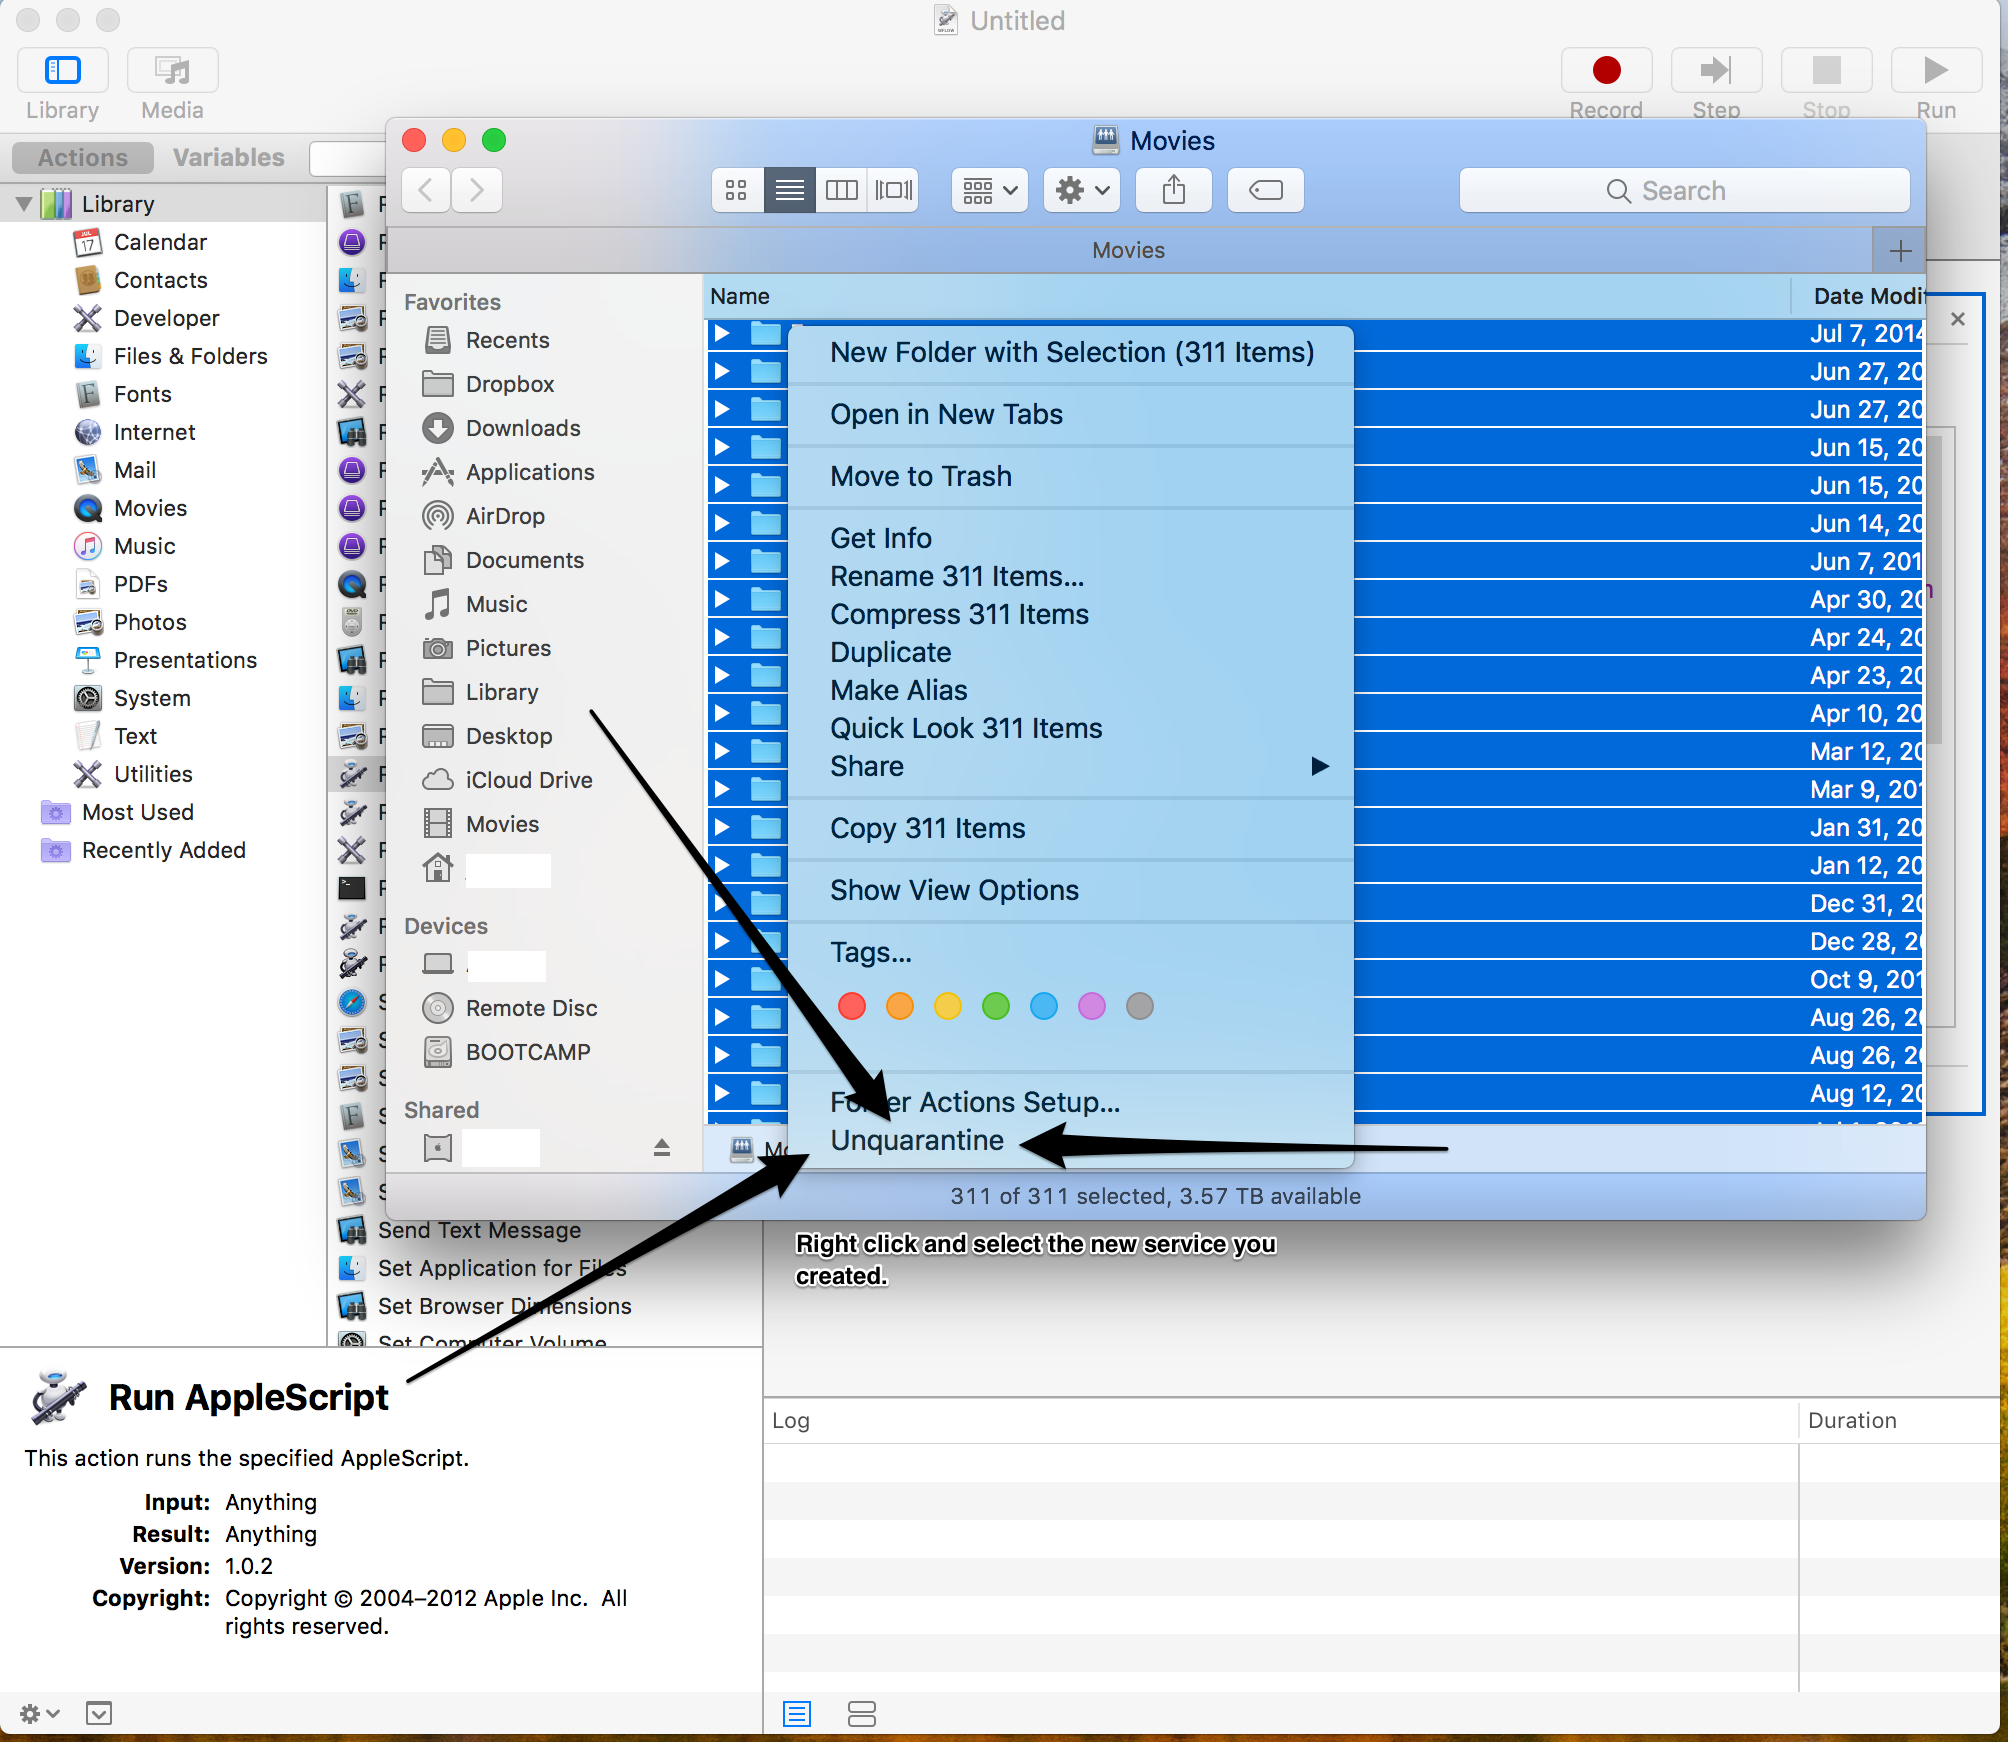Select Move to Trash menu item
The height and width of the screenshot is (1742, 2008).
point(920,476)
